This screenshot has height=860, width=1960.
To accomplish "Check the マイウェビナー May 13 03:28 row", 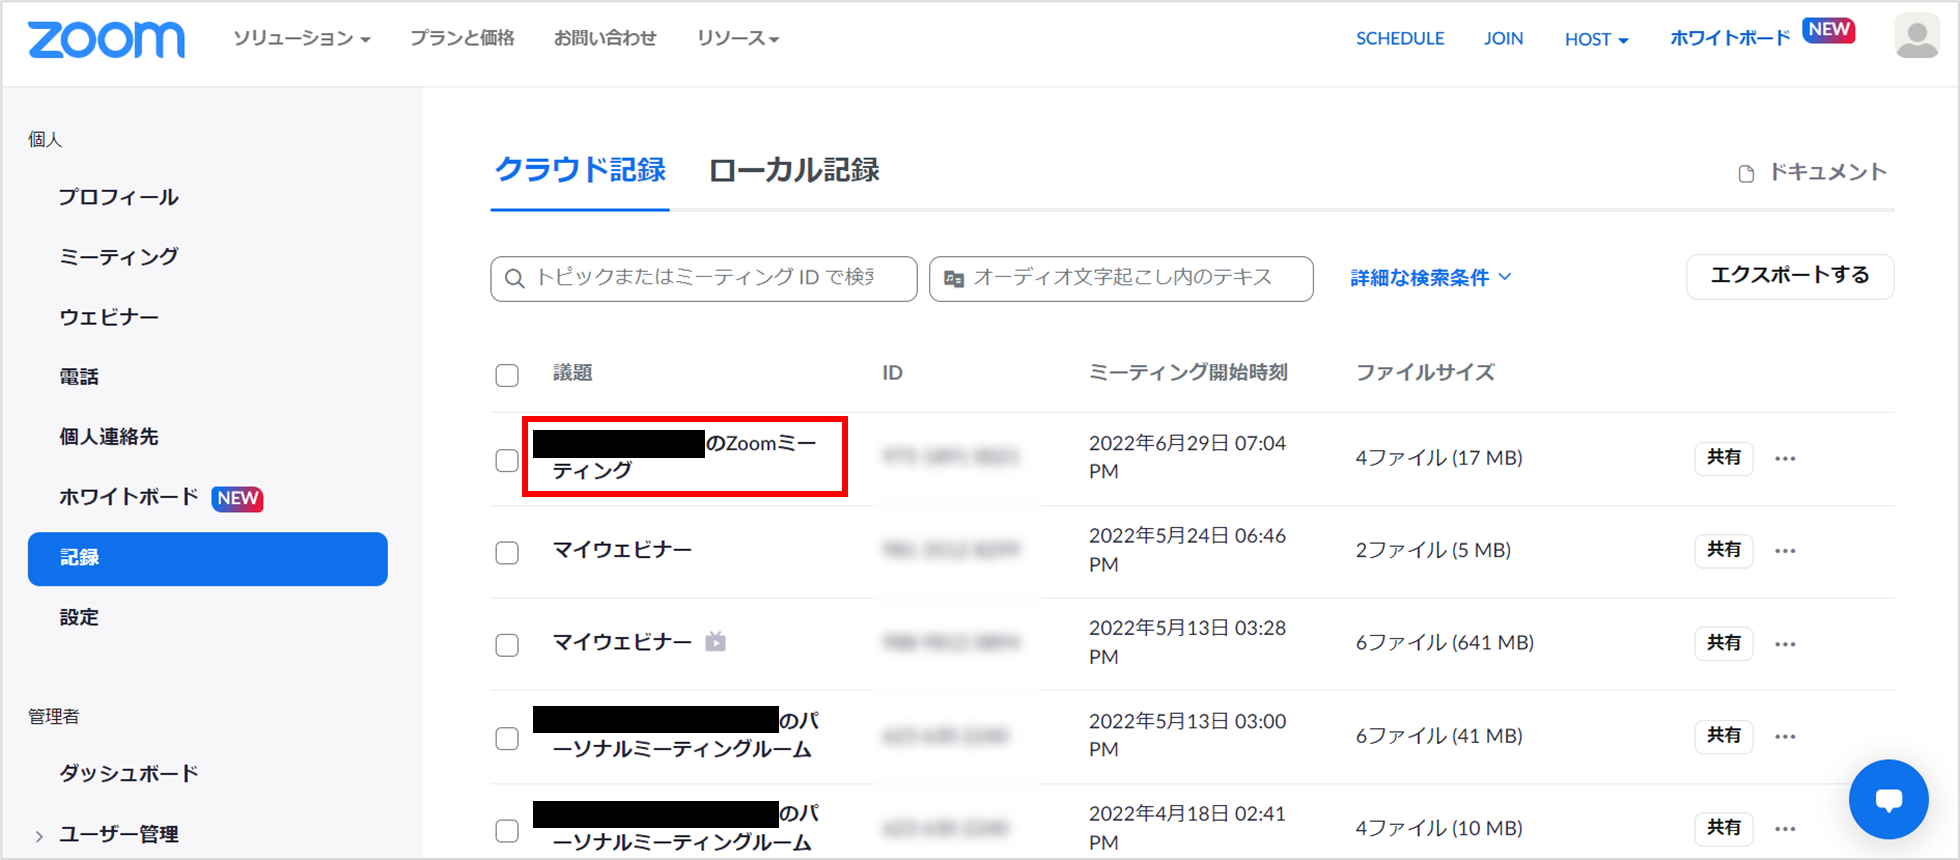I will [x=507, y=645].
